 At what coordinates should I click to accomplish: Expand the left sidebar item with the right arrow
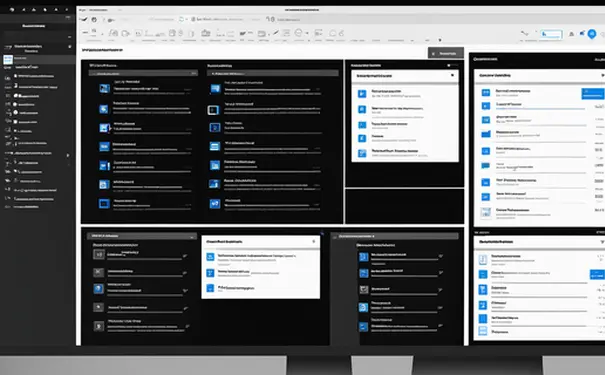(x=68, y=155)
